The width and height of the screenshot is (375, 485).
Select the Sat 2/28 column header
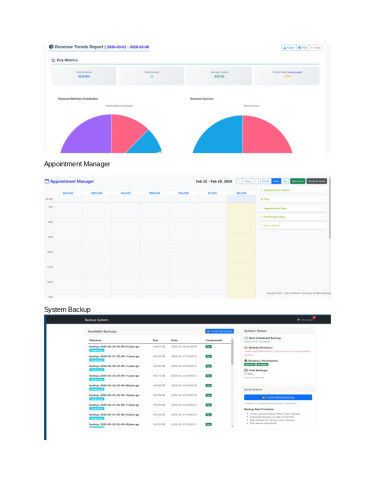(x=241, y=193)
